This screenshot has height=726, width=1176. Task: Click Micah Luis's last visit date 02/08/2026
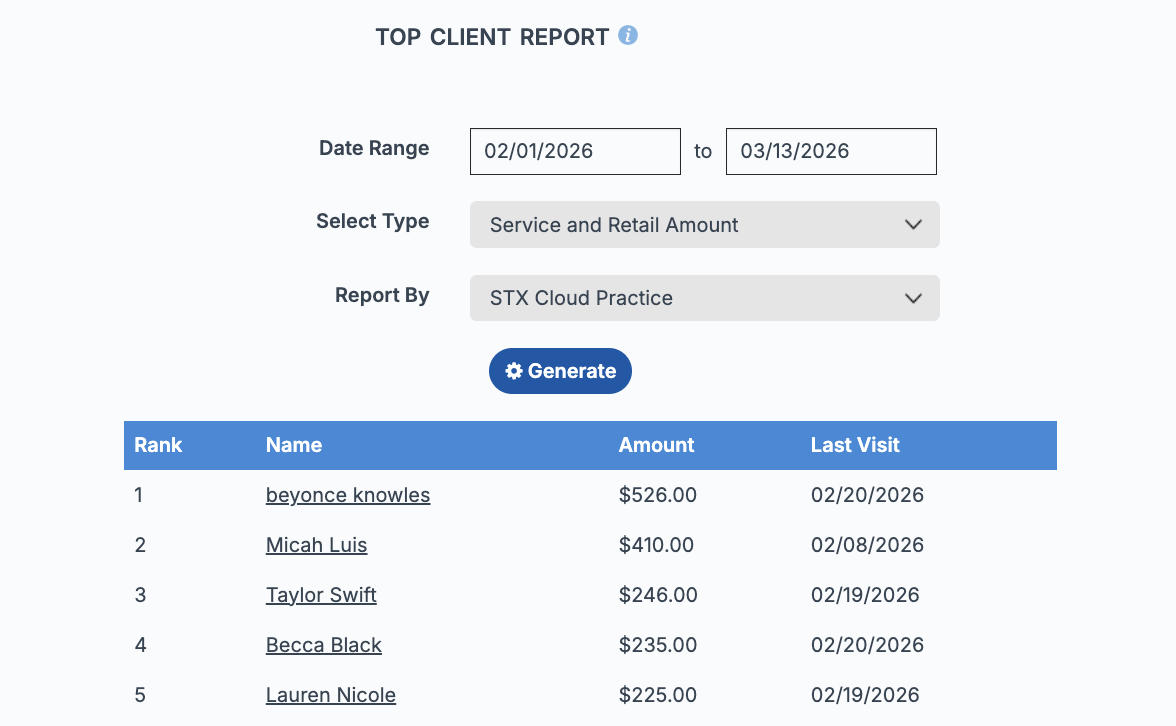tap(867, 545)
